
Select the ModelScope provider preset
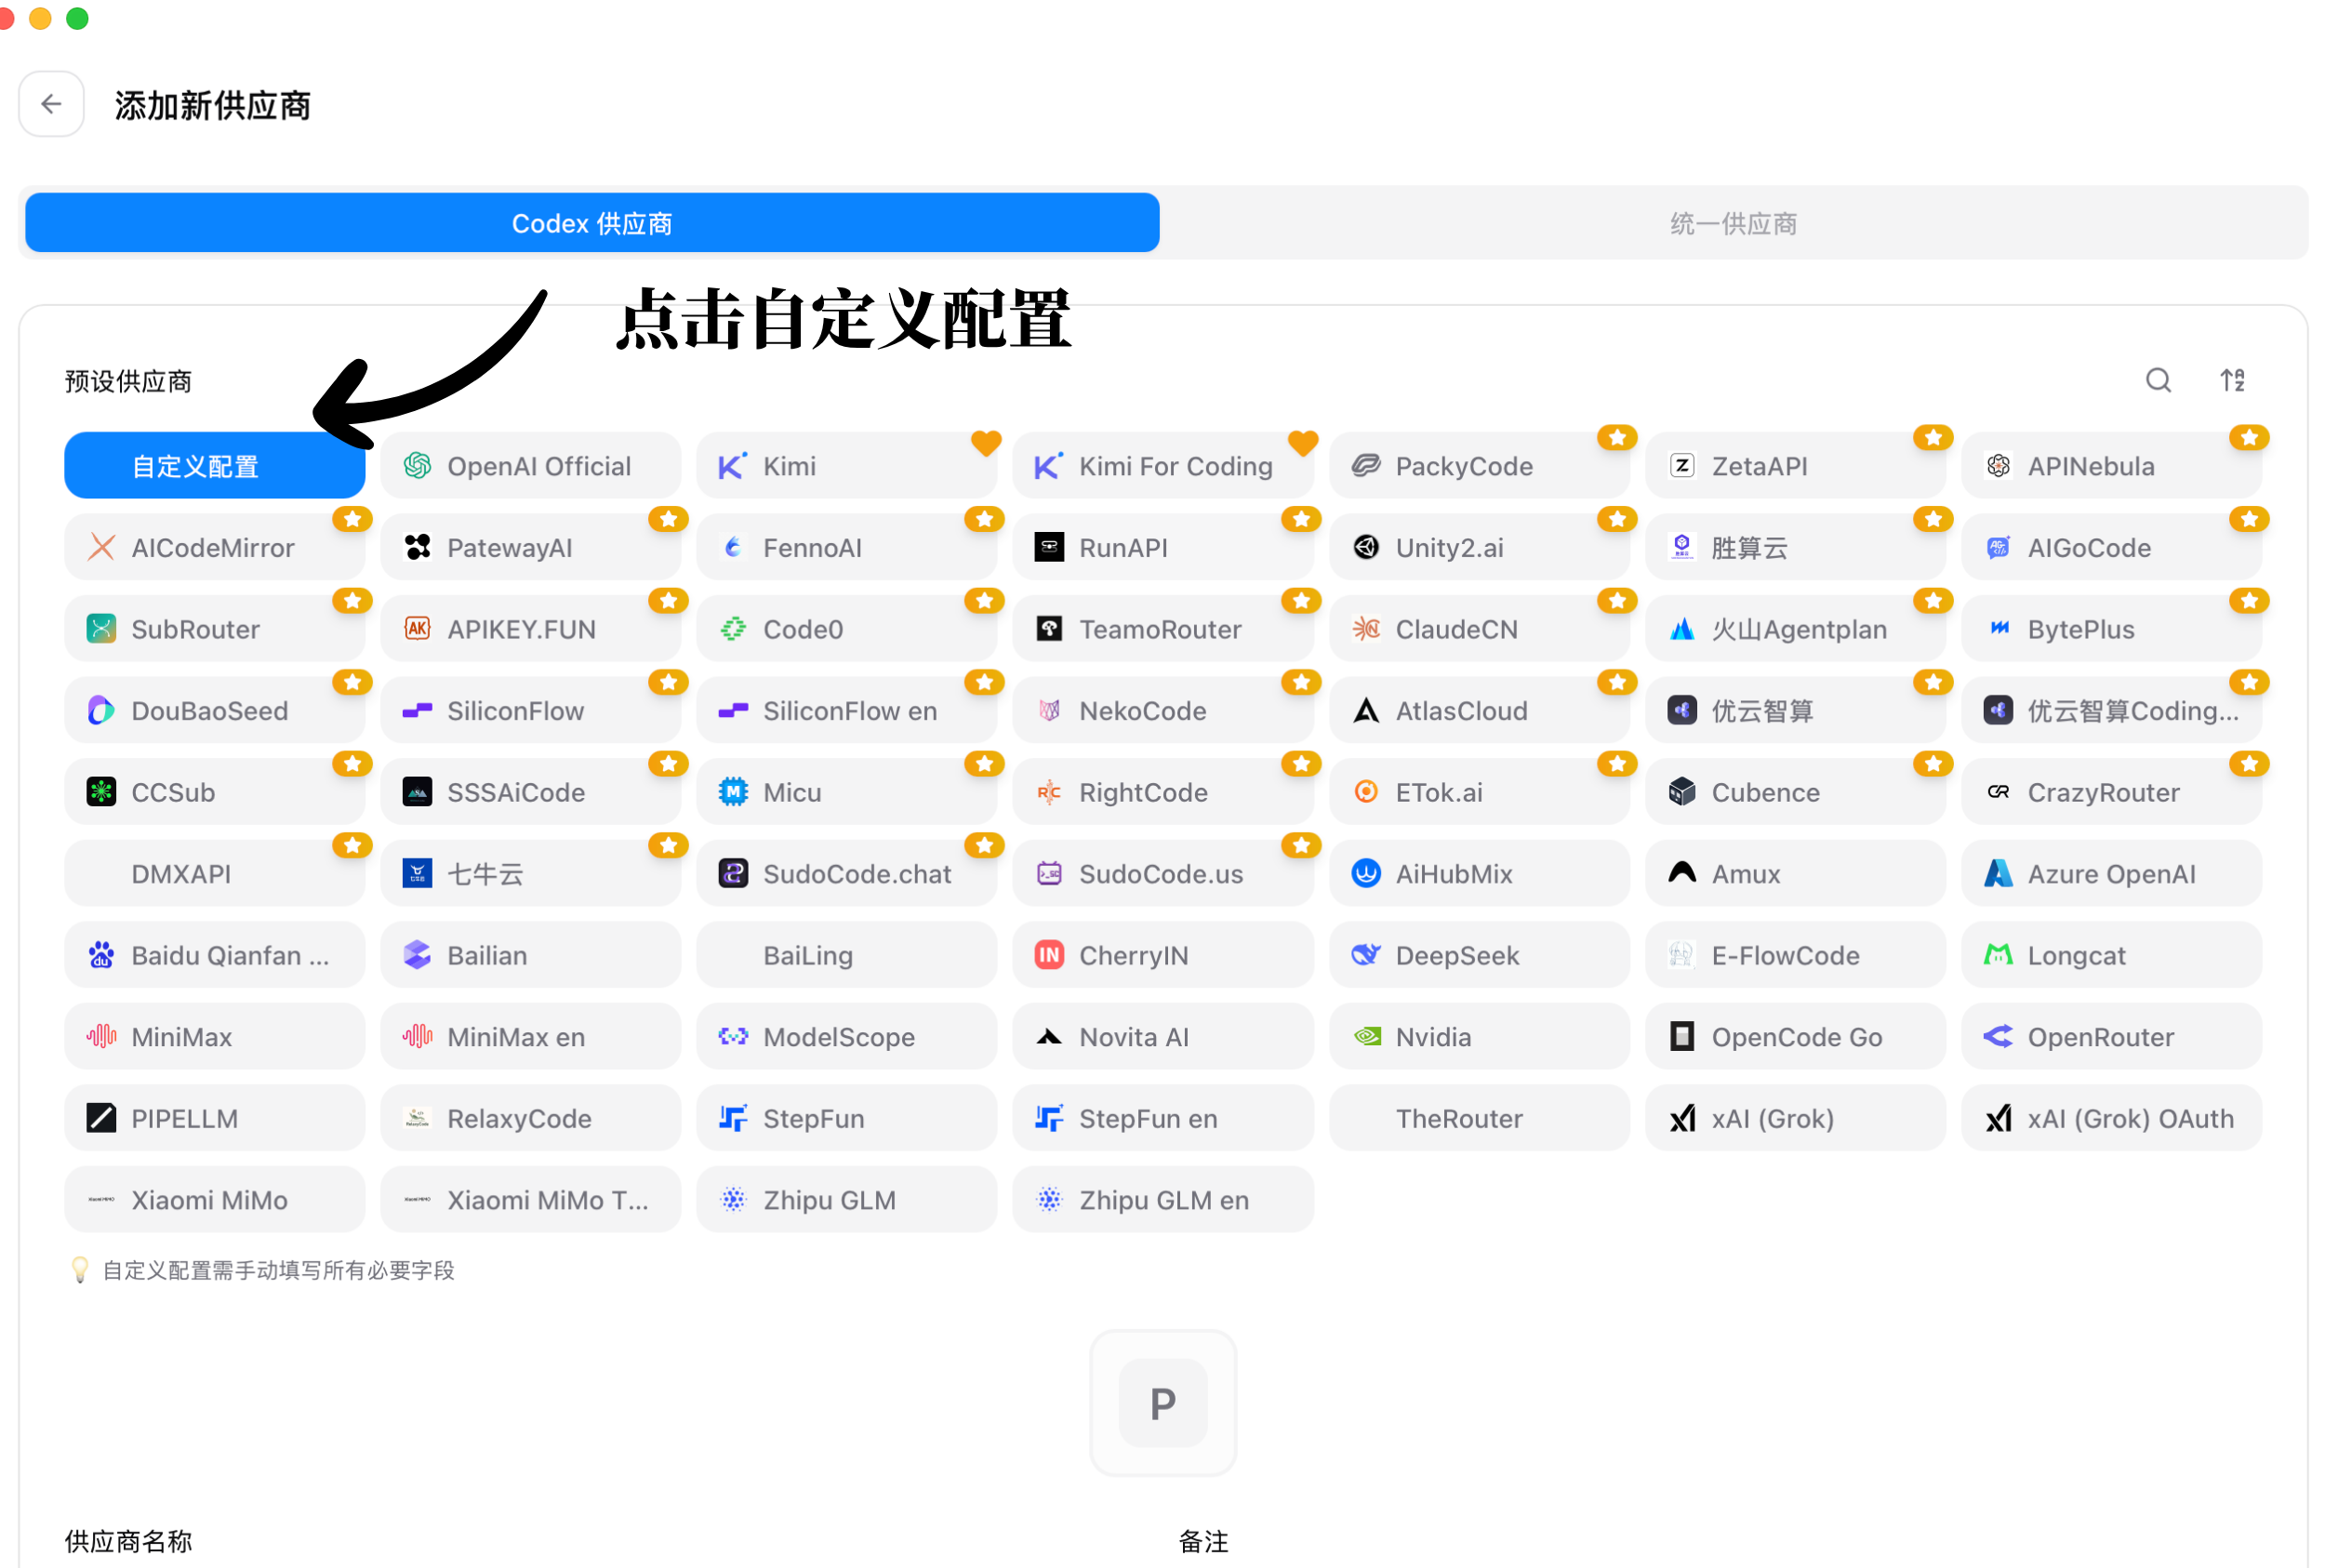click(x=847, y=1037)
